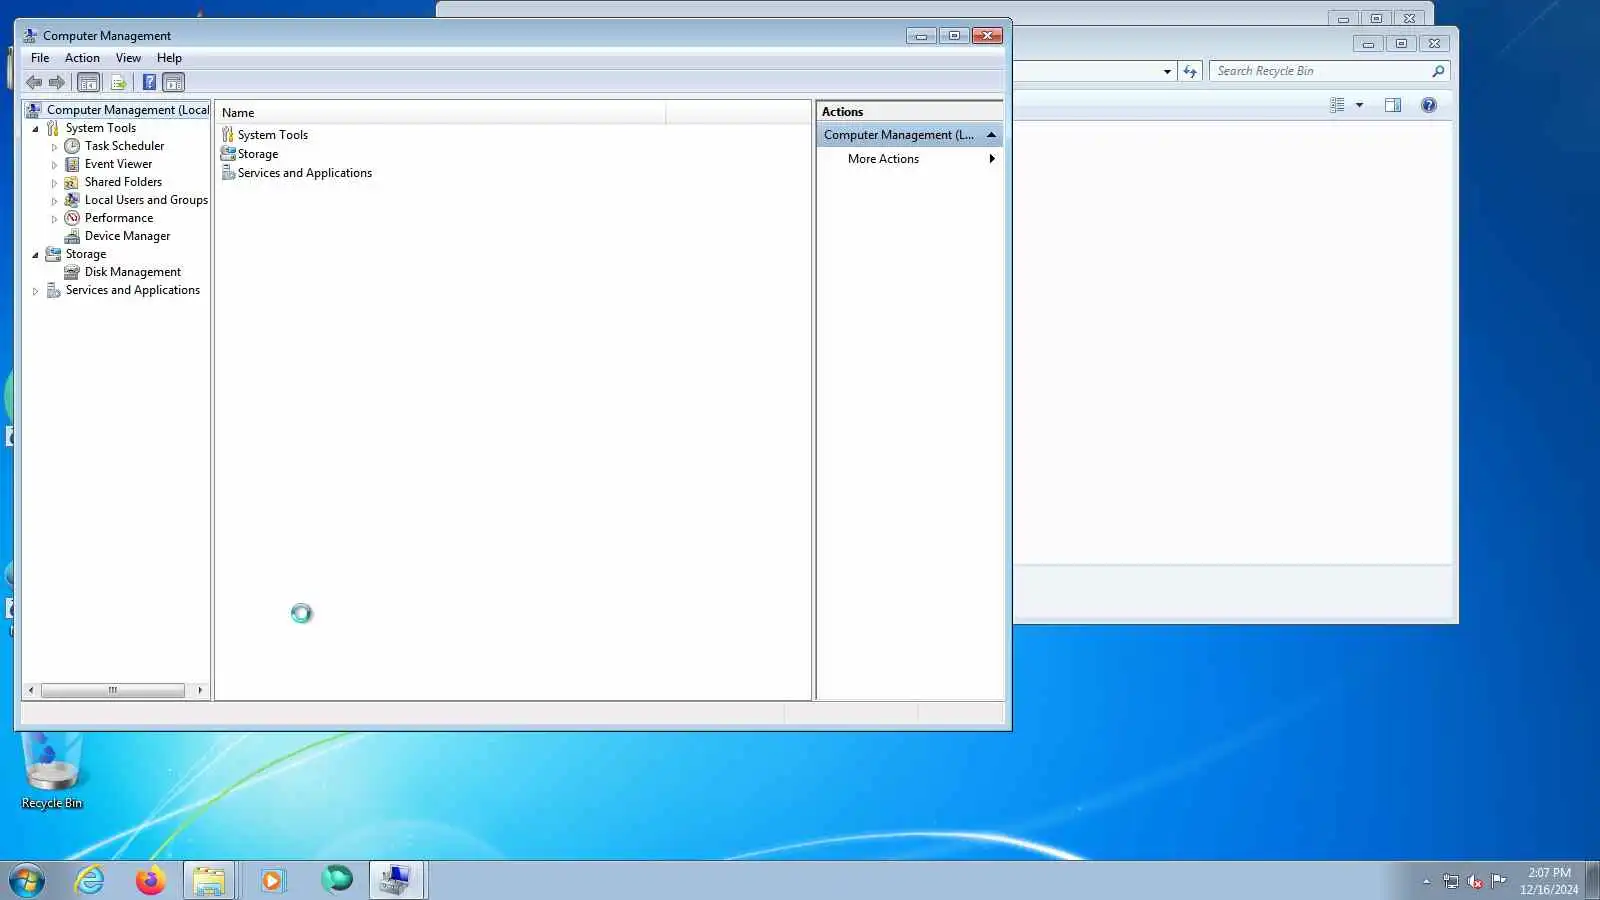Open Windows Media Player from taskbar
Viewport: 1600px width, 900px height.
[x=272, y=880]
